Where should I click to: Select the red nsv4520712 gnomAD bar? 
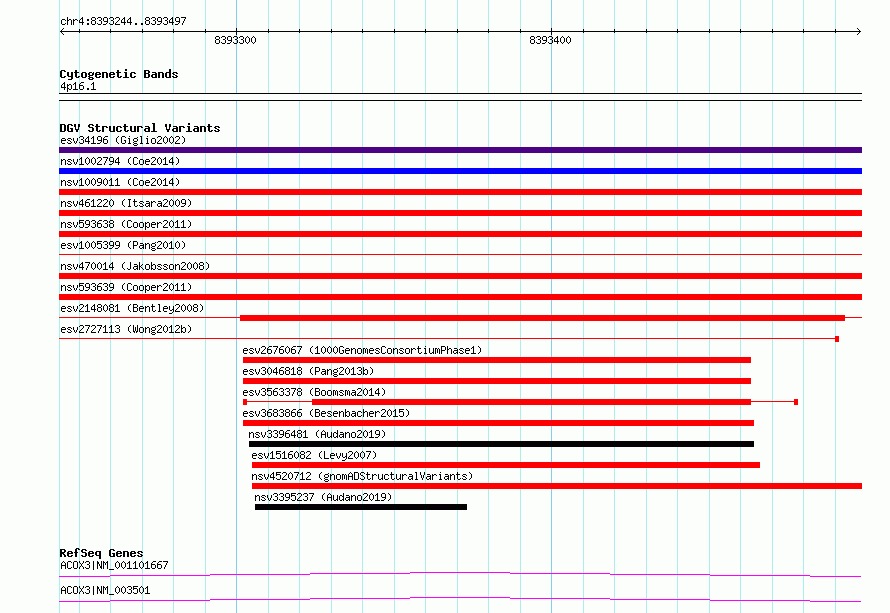click(557, 486)
